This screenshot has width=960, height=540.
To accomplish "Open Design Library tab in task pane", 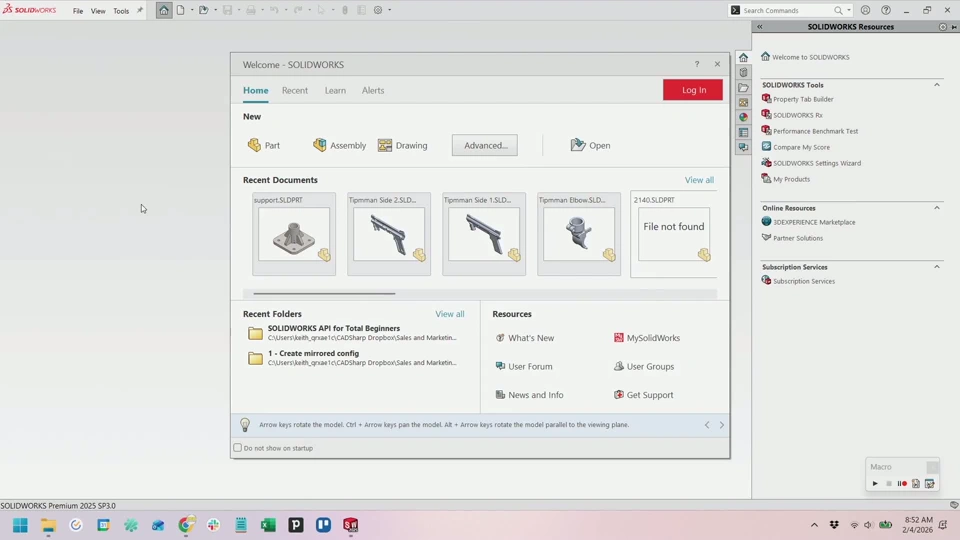I will (x=743, y=72).
